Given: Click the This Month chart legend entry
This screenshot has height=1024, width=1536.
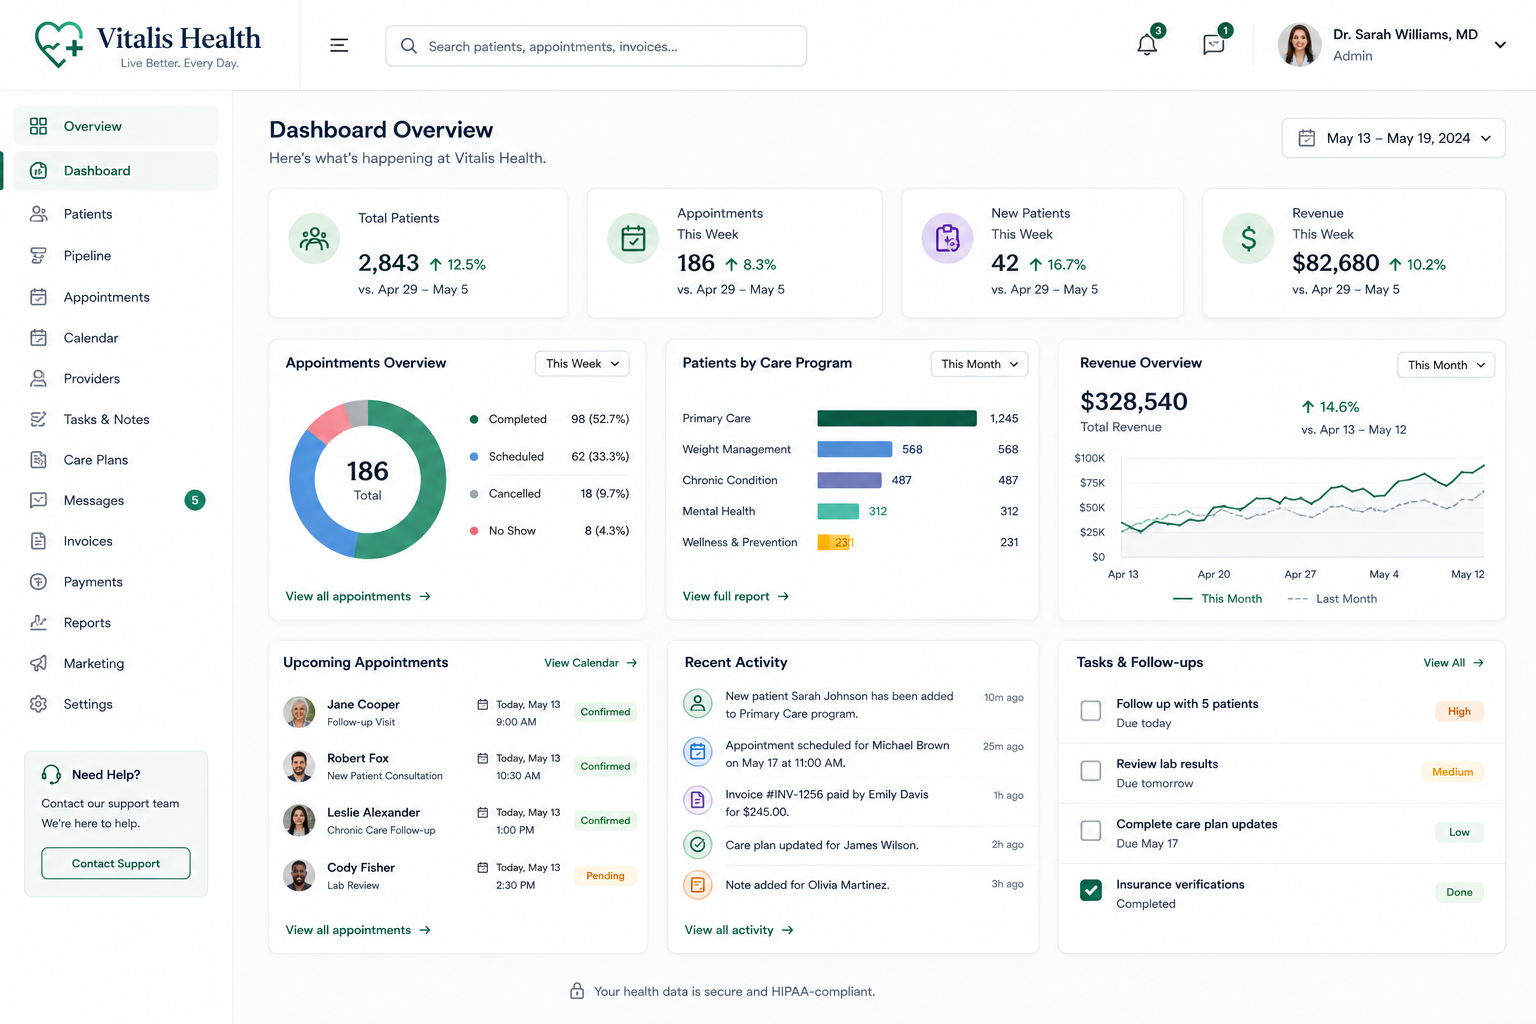Looking at the screenshot, I should coord(1218,599).
